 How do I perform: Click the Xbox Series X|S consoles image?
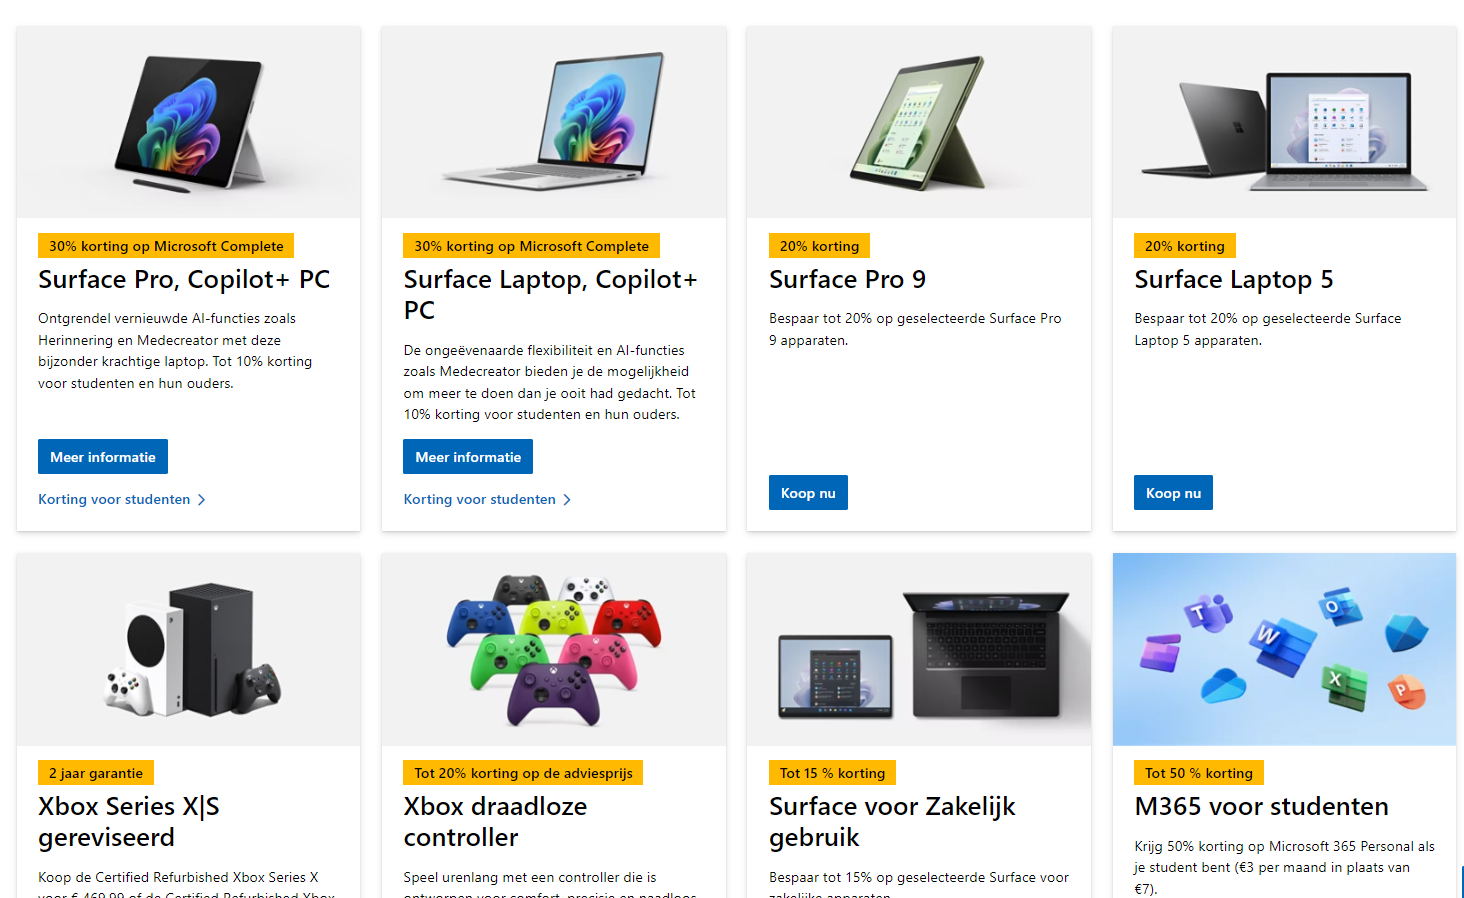click(188, 649)
